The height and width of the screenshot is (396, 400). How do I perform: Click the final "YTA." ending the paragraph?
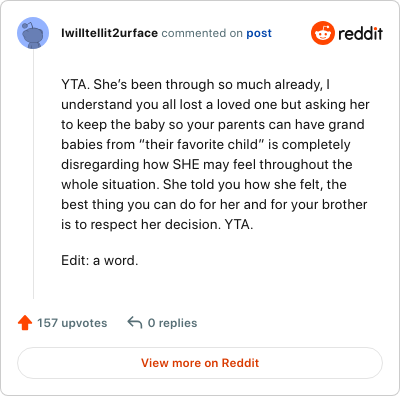point(239,224)
